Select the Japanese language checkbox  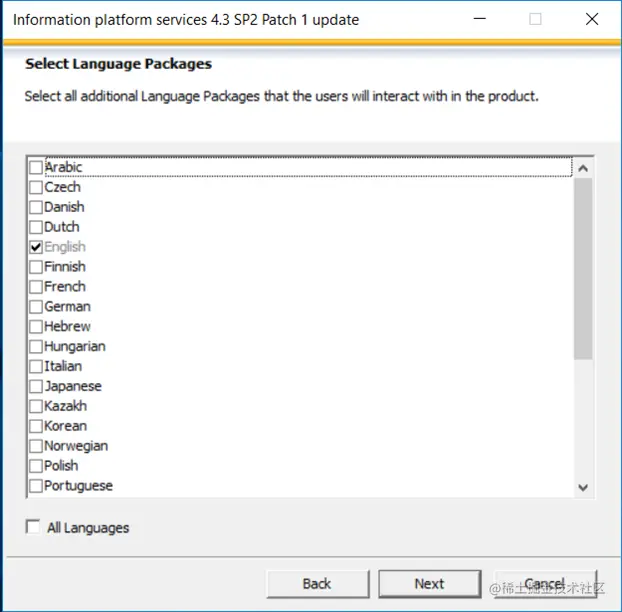tap(36, 386)
